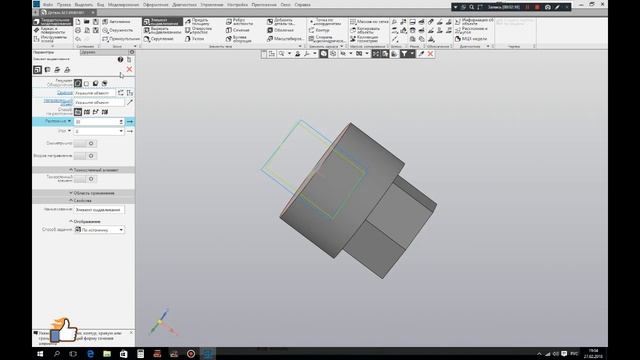Select the Extrude element (Элемент выдавливания) tool
Image resolution: width=640 pixels, height=360 pixels.
coord(162,21)
